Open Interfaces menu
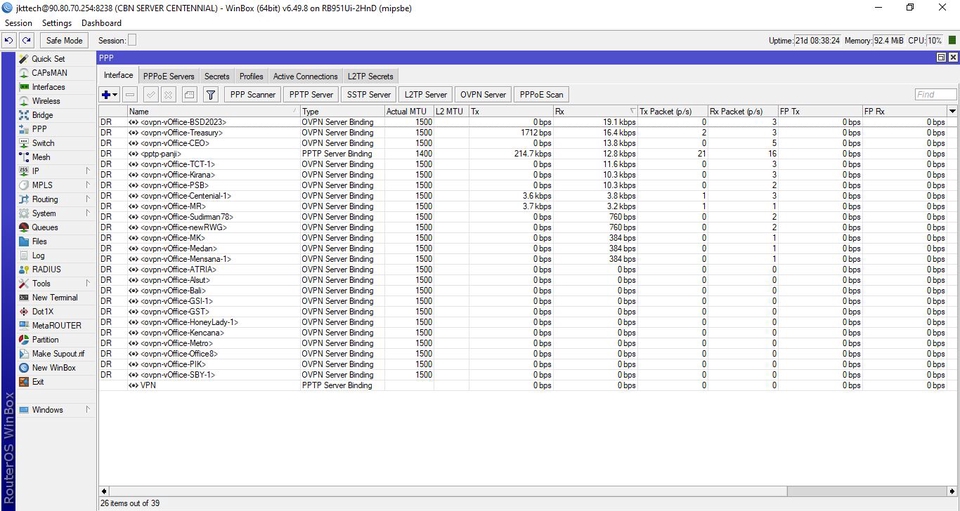This screenshot has width=960, height=511. click(x=48, y=87)
